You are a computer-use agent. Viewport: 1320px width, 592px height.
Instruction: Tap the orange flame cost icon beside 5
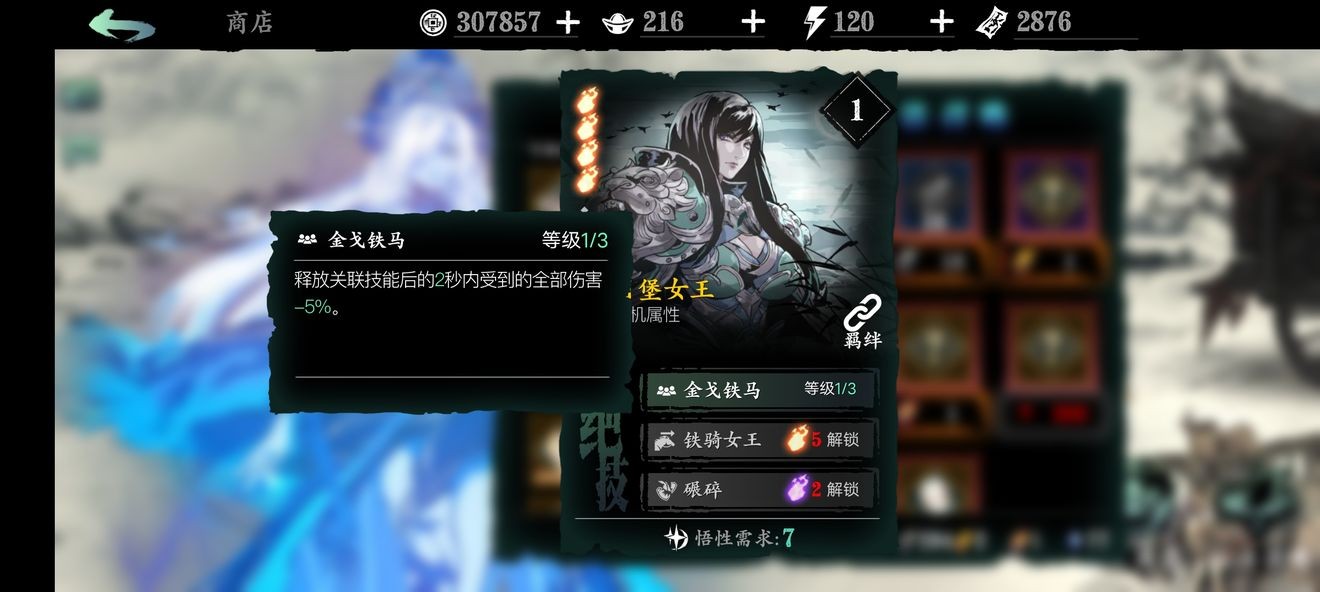[797, 439]
